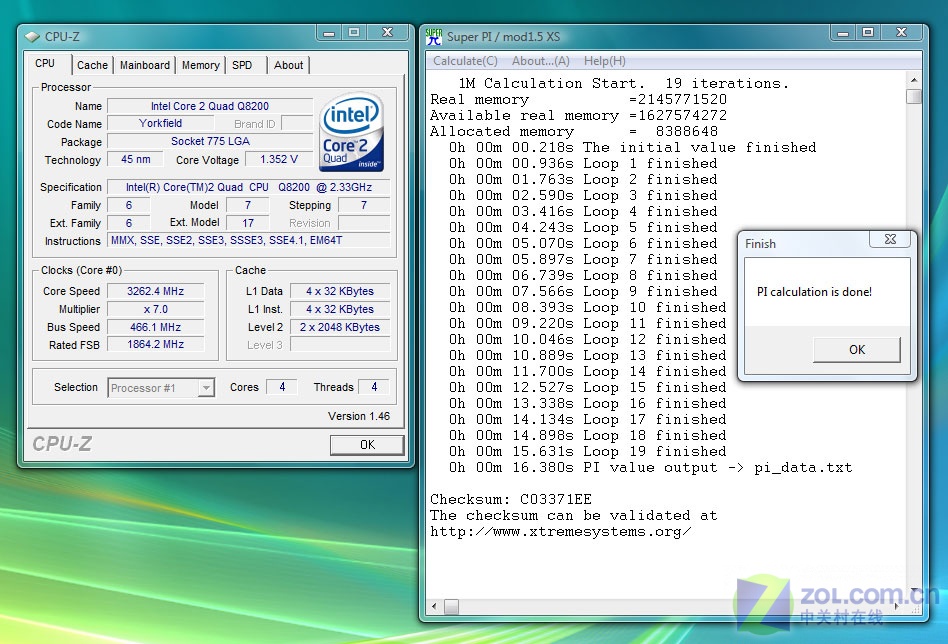Select the About tab in CPU-Z
Screen dimensions: 948x644
tap(288, 65)
